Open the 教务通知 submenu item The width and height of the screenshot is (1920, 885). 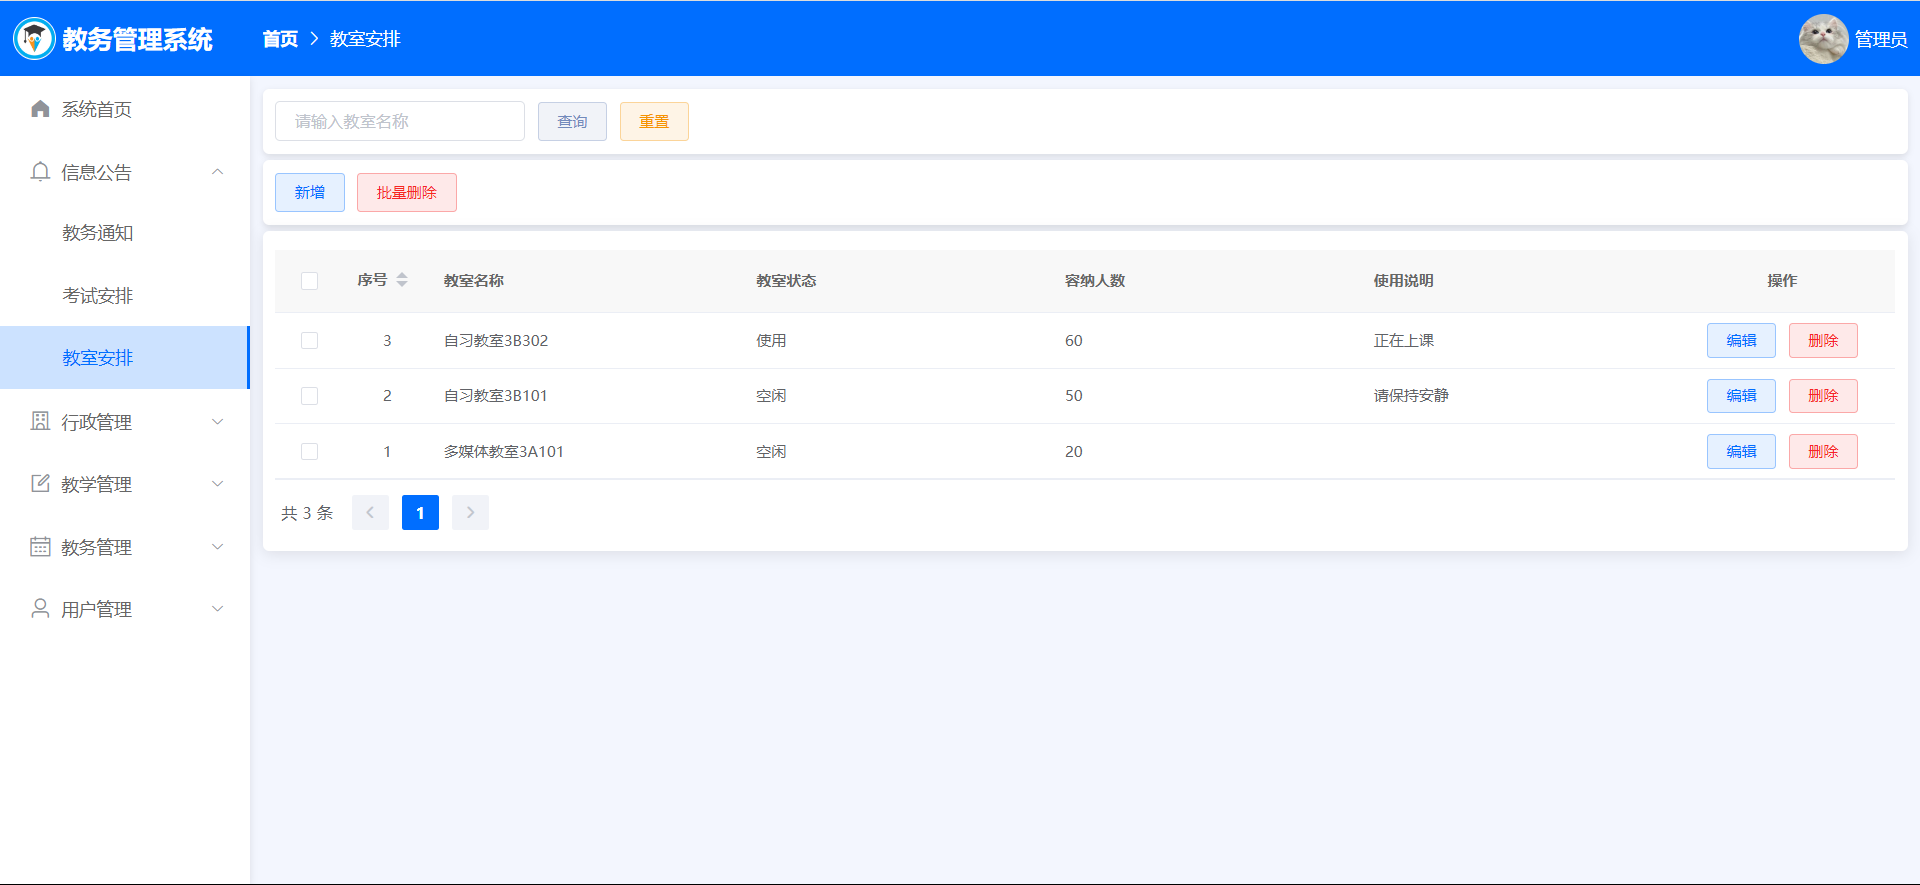(125, 233)
